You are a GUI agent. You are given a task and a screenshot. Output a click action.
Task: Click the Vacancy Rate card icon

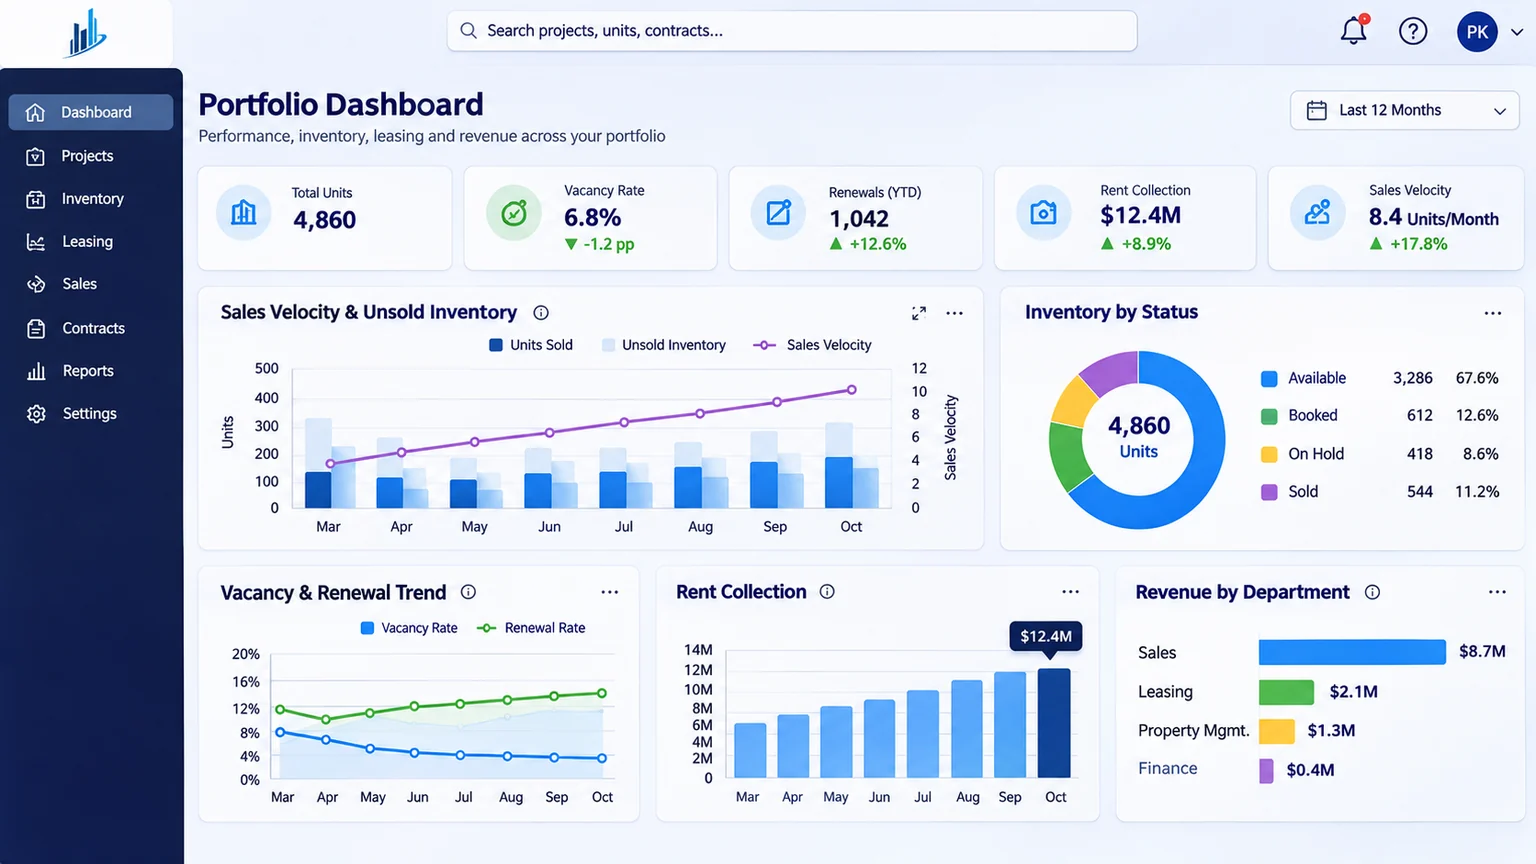click(514, 213)
